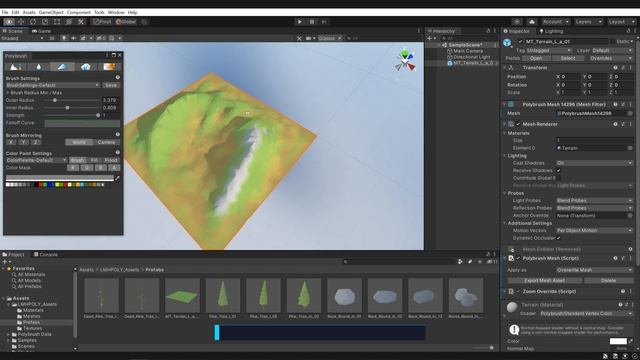
Task: Toggle R channel in Color Mask
Action: [73, 168]
